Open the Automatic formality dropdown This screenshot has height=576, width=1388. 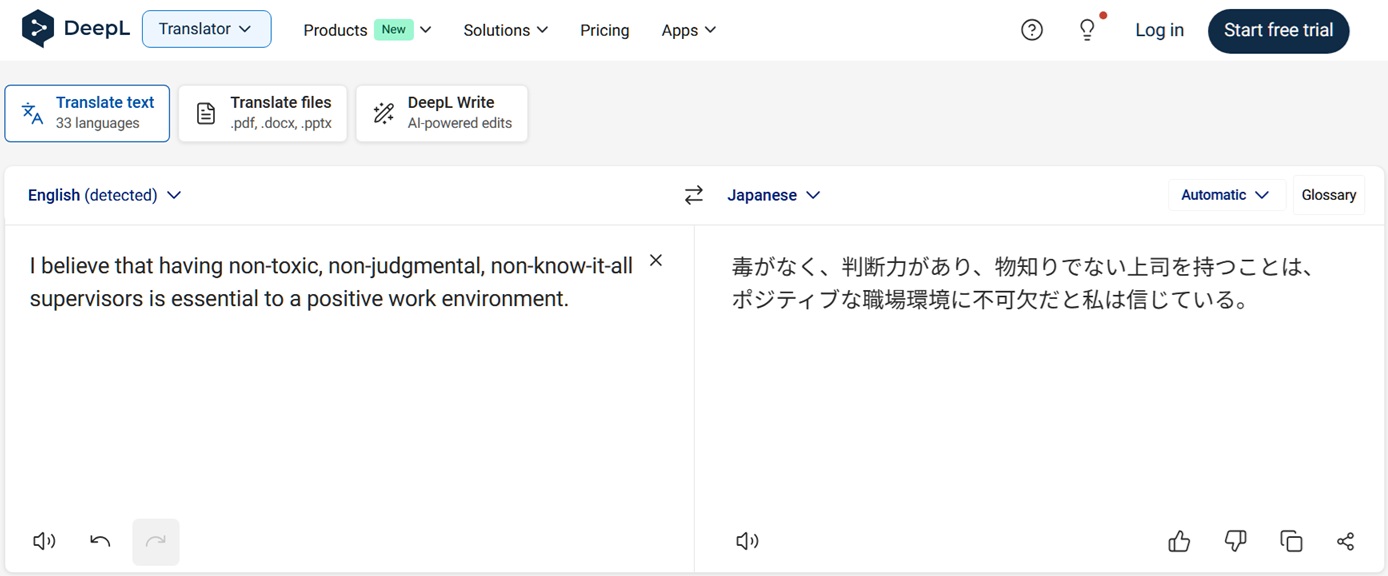click(1225, 195)
